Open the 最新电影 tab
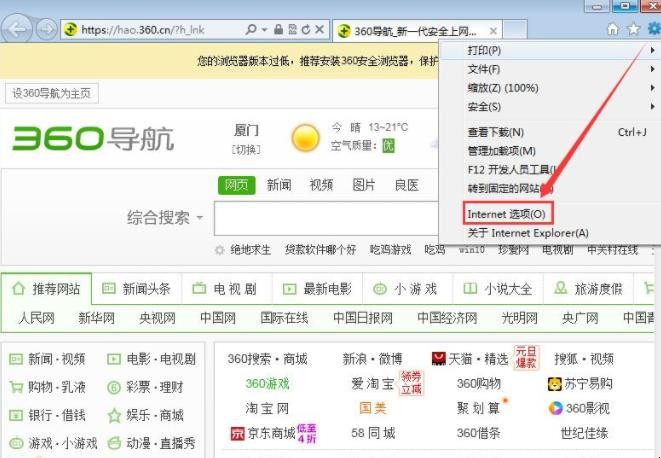Image resolution: width=661 pixels, height=458 pixels. pos(317,289)
